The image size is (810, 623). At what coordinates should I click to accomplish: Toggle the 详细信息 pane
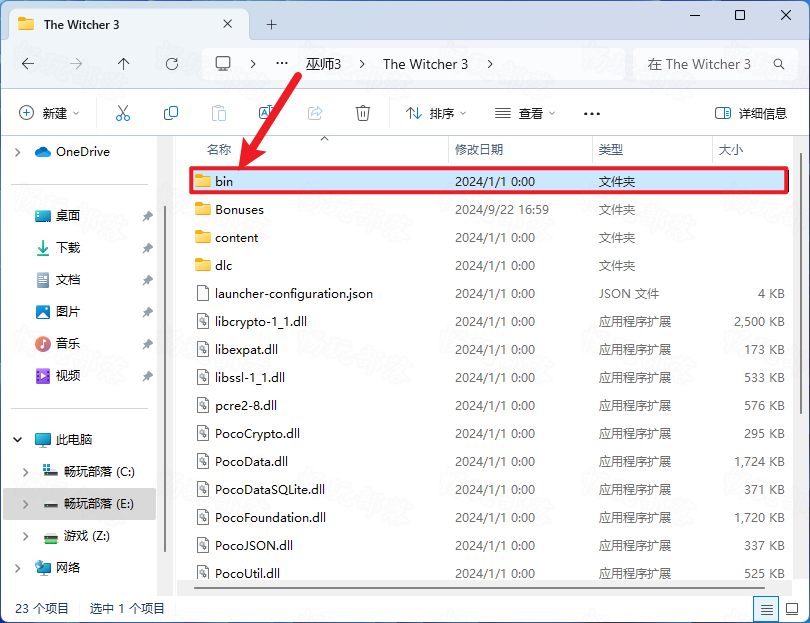click(751, 113)
